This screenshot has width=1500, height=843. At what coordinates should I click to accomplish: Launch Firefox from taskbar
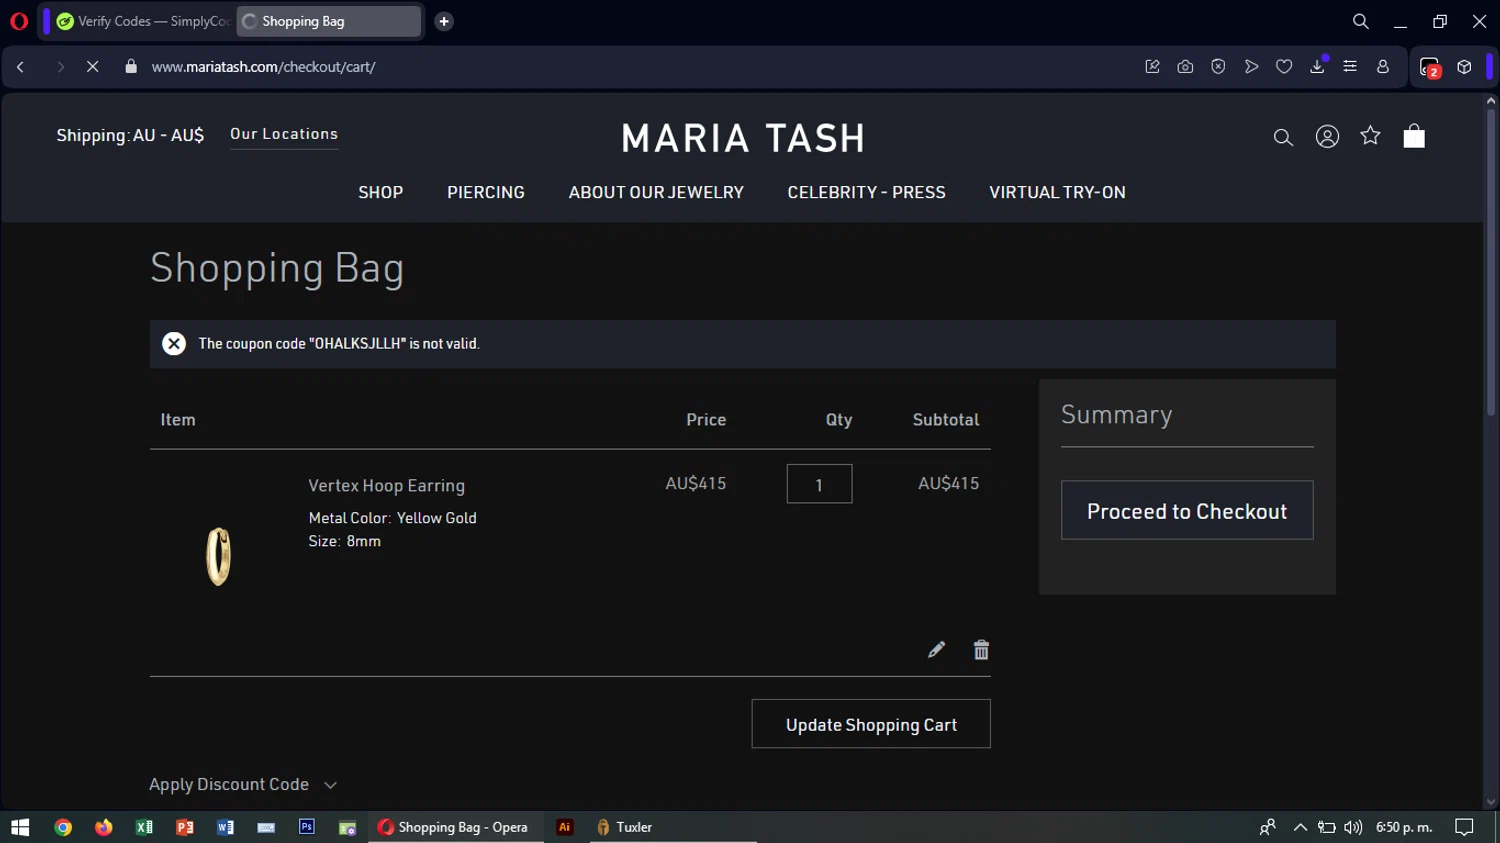click(x=104, y=827)
